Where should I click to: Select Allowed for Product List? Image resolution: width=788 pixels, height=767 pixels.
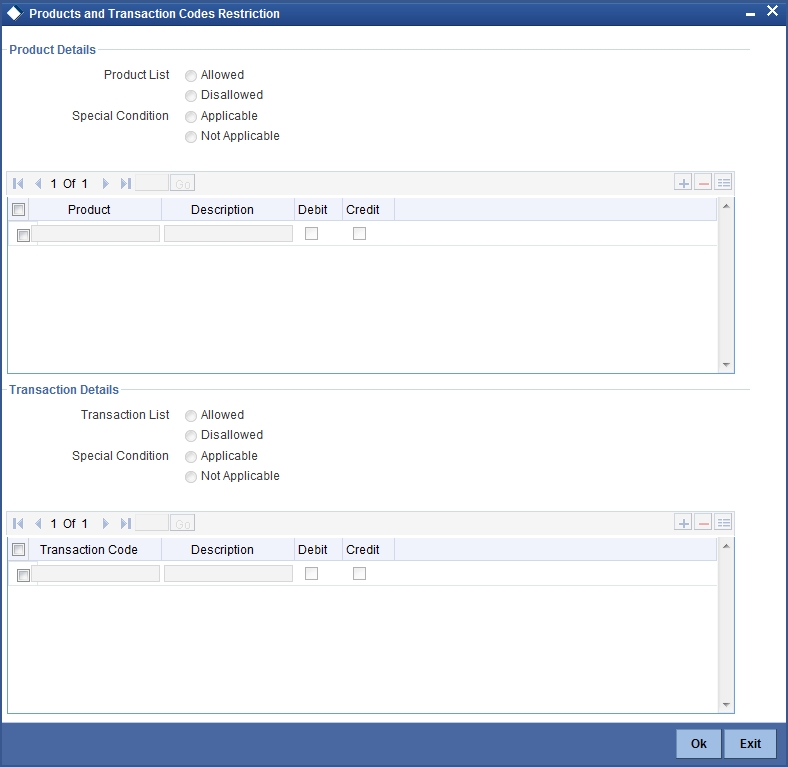(x=190, y=75)
